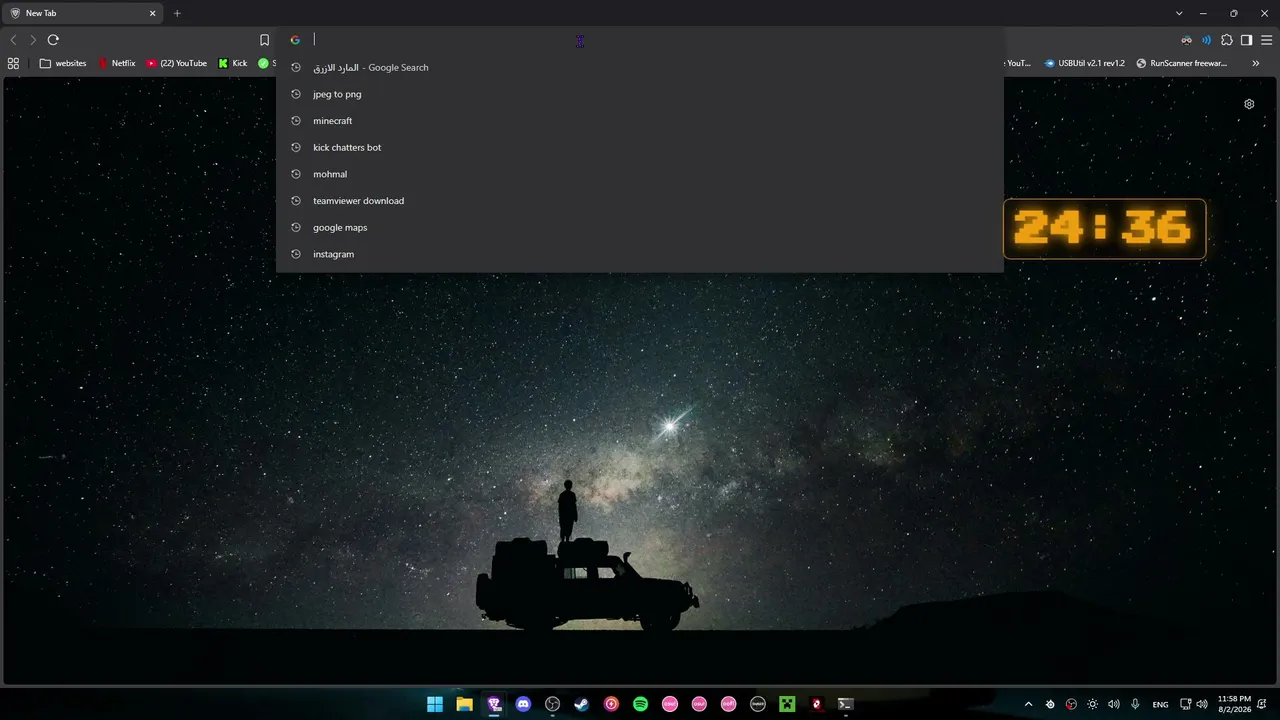Click the active browser icon in taskbar
The width and height of the screenshot is (1280, 720).
pyautogui.click(x=494, y=704)
